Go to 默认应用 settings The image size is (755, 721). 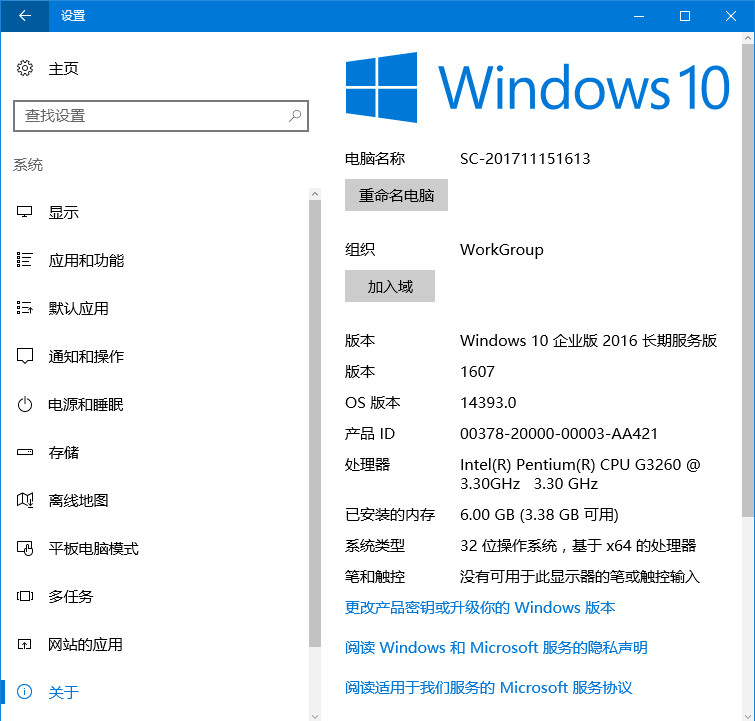[78, 308]
